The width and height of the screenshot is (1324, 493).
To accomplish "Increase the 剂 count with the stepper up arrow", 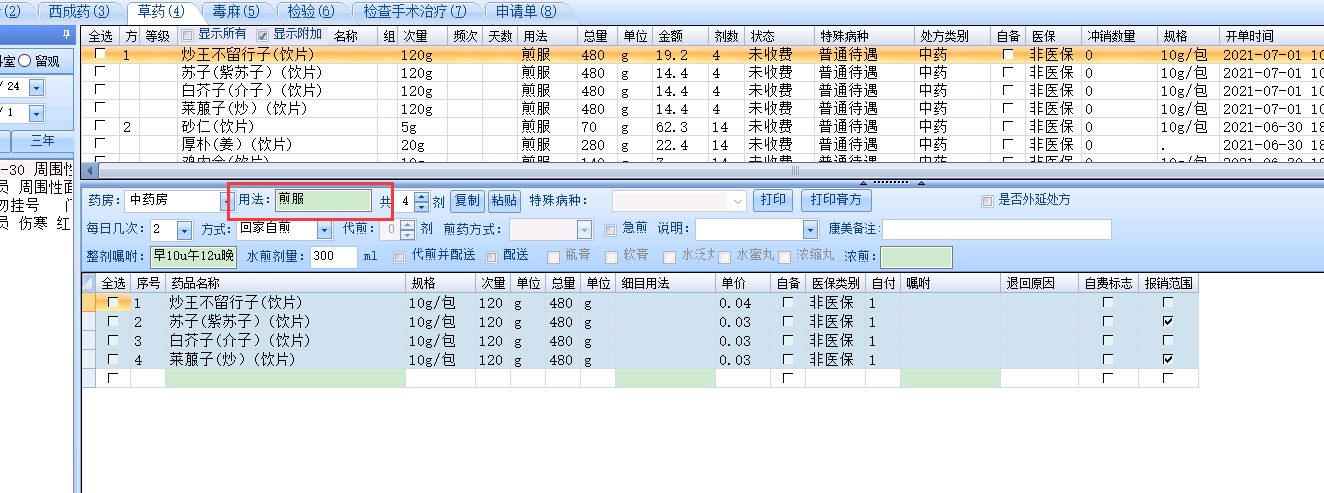I will point(422,195).
